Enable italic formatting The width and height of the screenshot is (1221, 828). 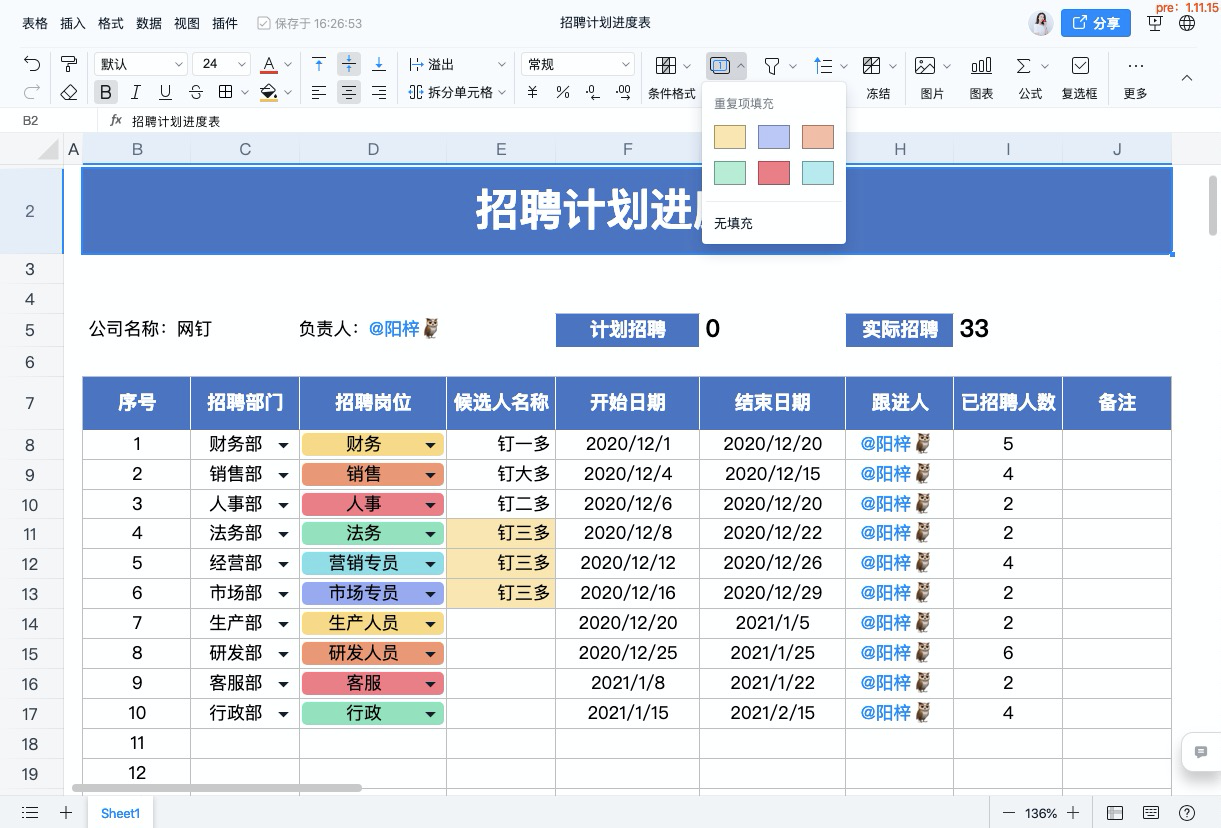(x=133, y=91)
